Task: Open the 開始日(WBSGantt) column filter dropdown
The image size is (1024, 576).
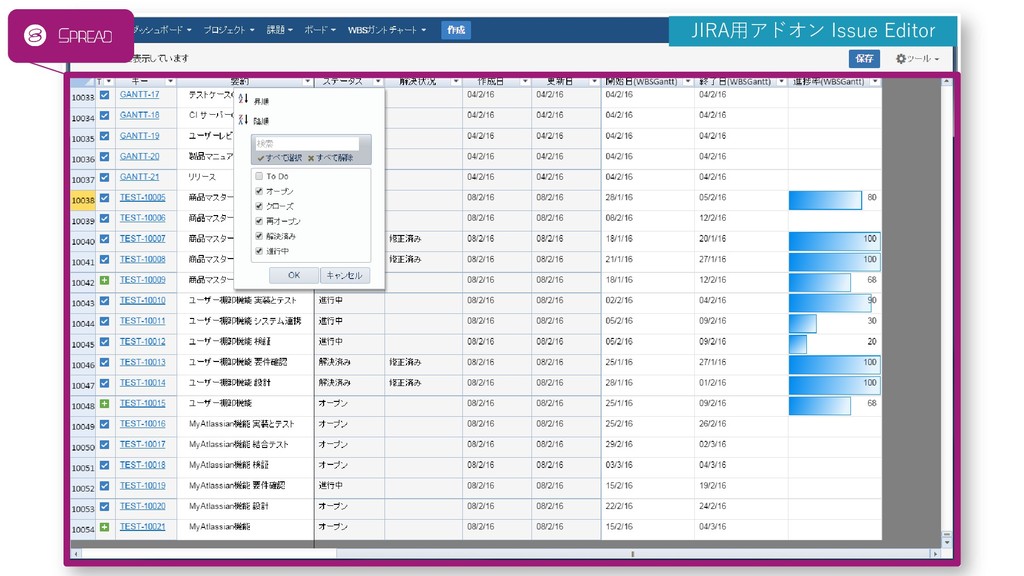Action: coord(688,82)
